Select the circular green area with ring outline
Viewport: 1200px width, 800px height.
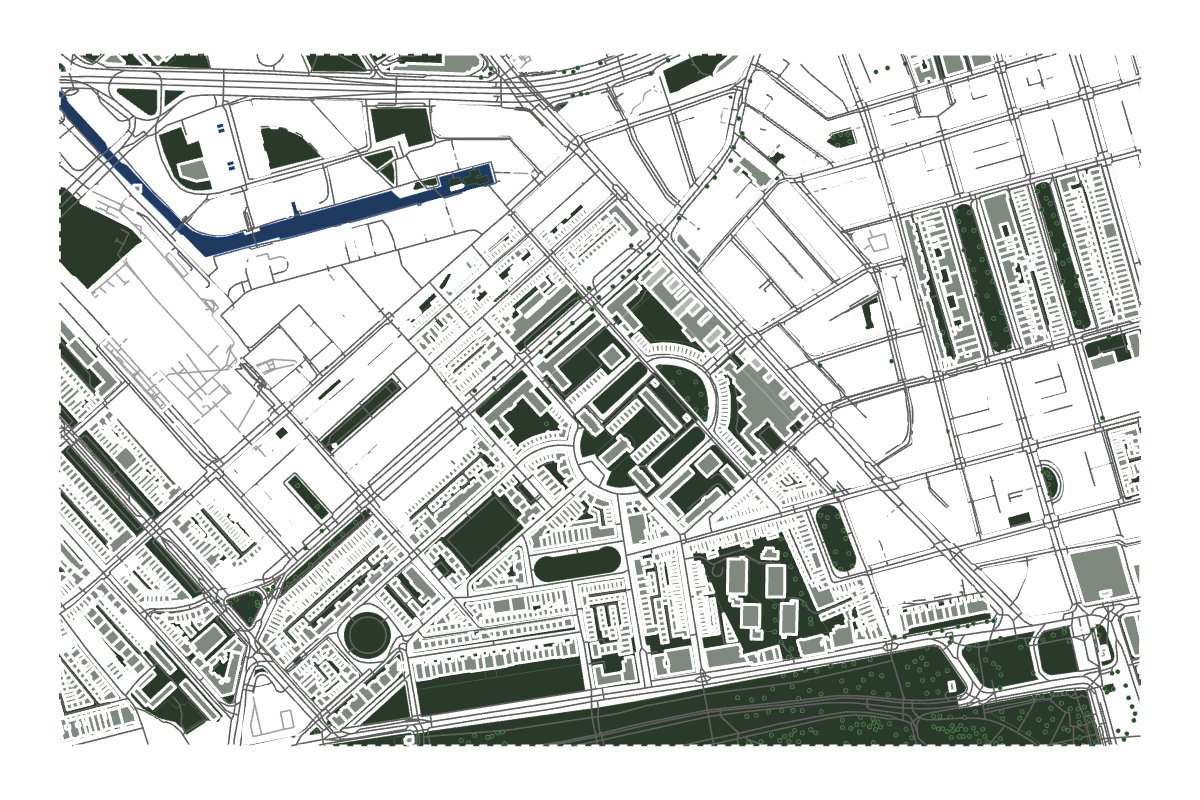[366, 634]
